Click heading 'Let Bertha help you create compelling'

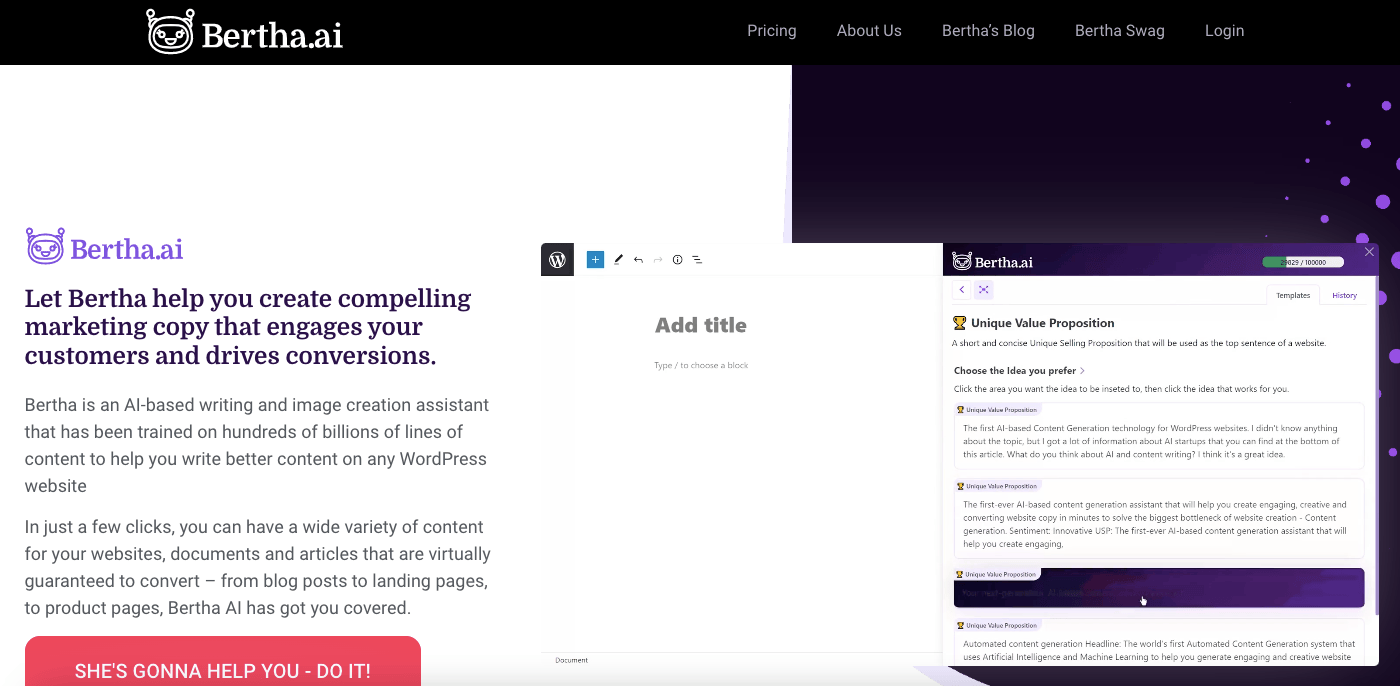(248, 327)
